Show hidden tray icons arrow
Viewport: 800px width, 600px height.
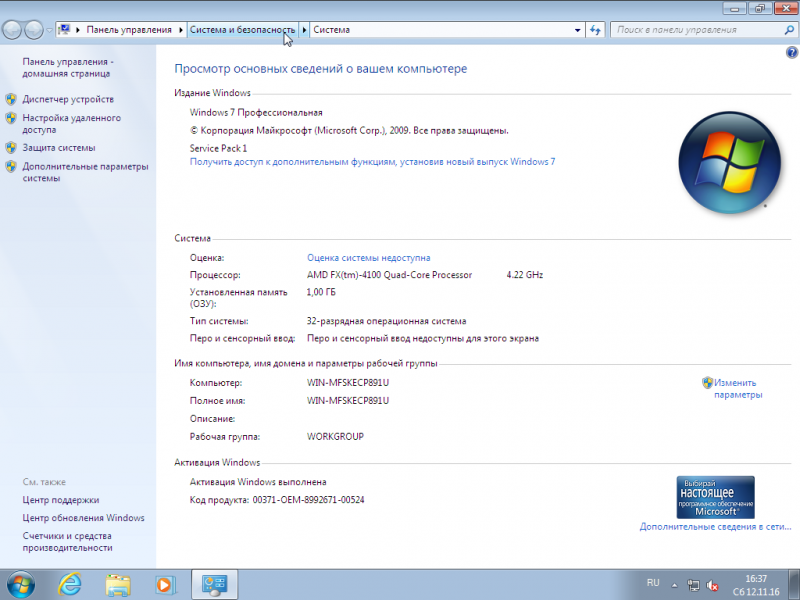[674, 585]
